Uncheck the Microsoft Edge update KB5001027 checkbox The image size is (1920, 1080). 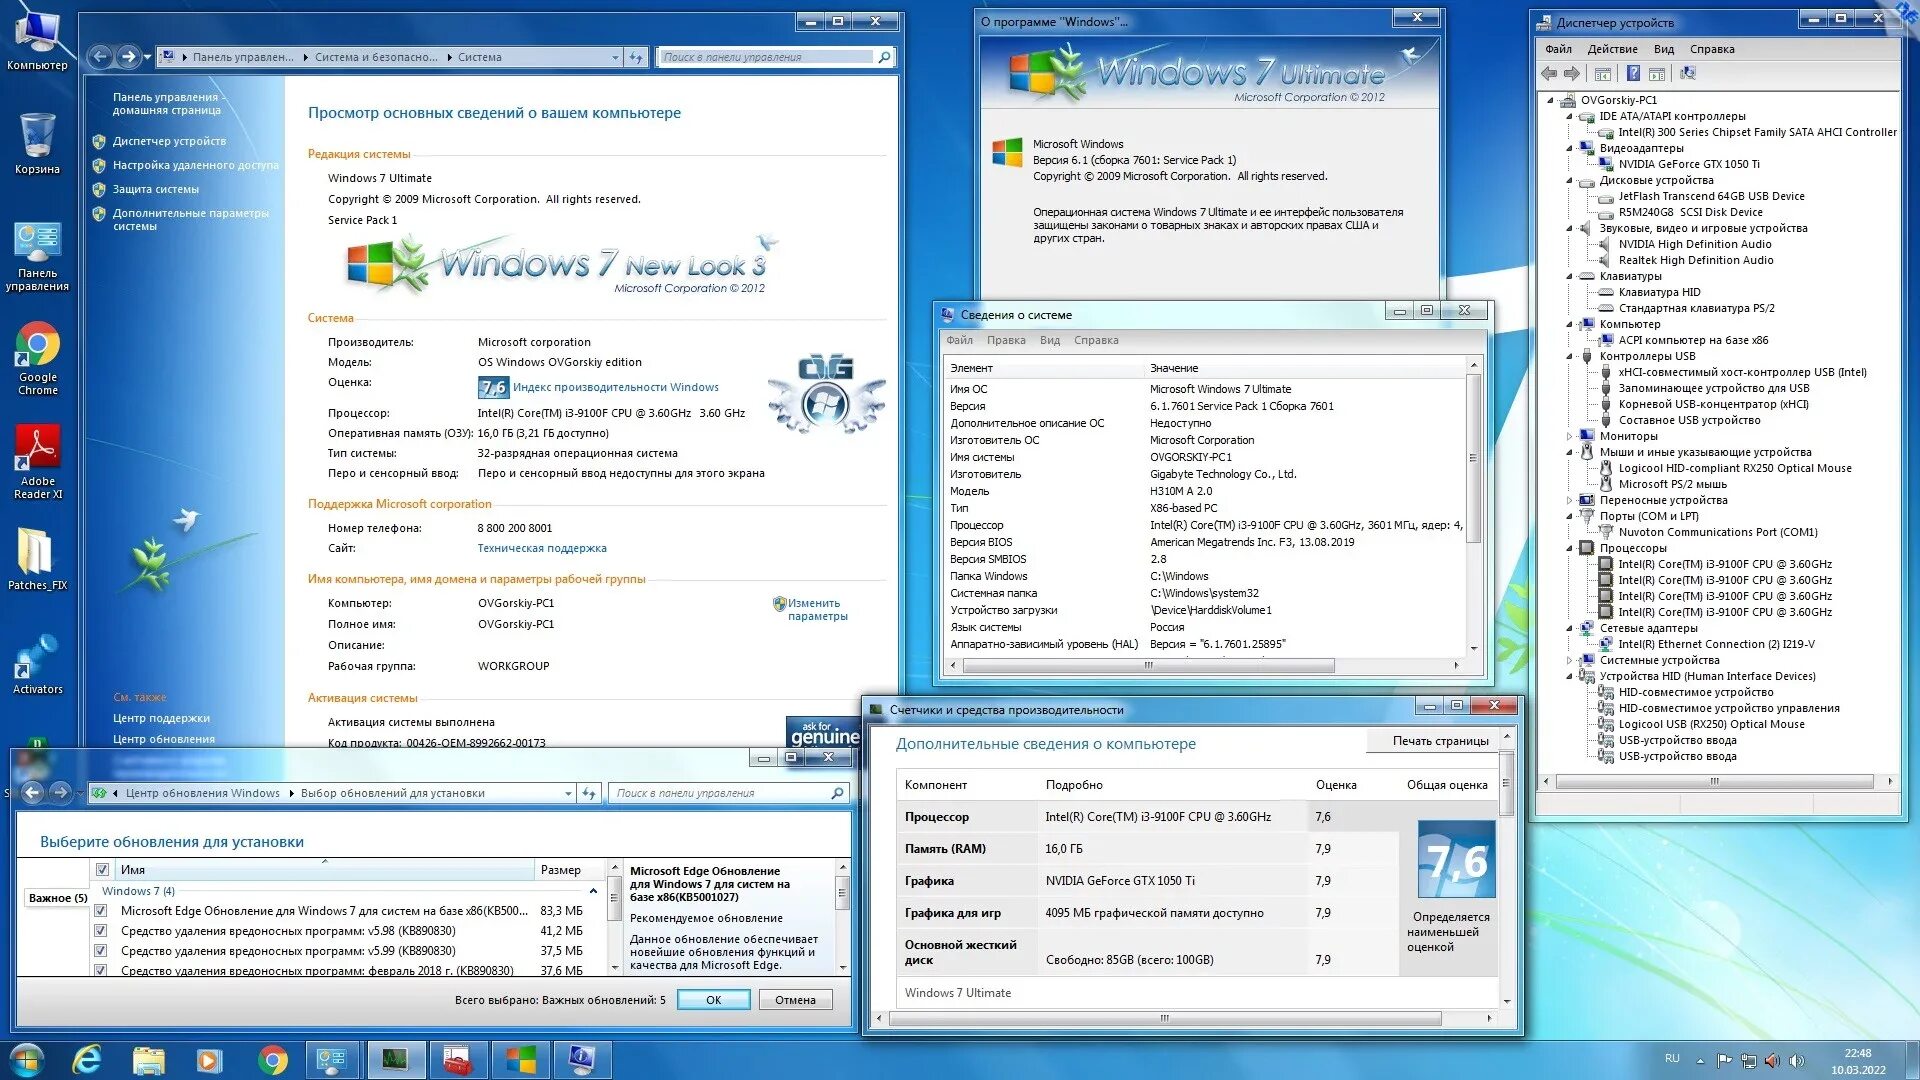(101, 911)
